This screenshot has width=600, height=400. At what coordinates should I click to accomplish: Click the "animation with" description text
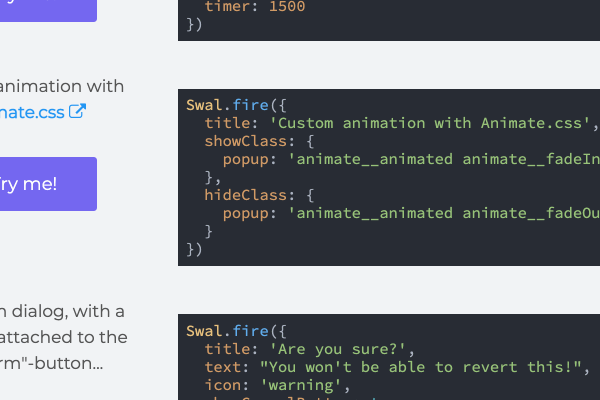pyautogui.click(x=62, y=86)
